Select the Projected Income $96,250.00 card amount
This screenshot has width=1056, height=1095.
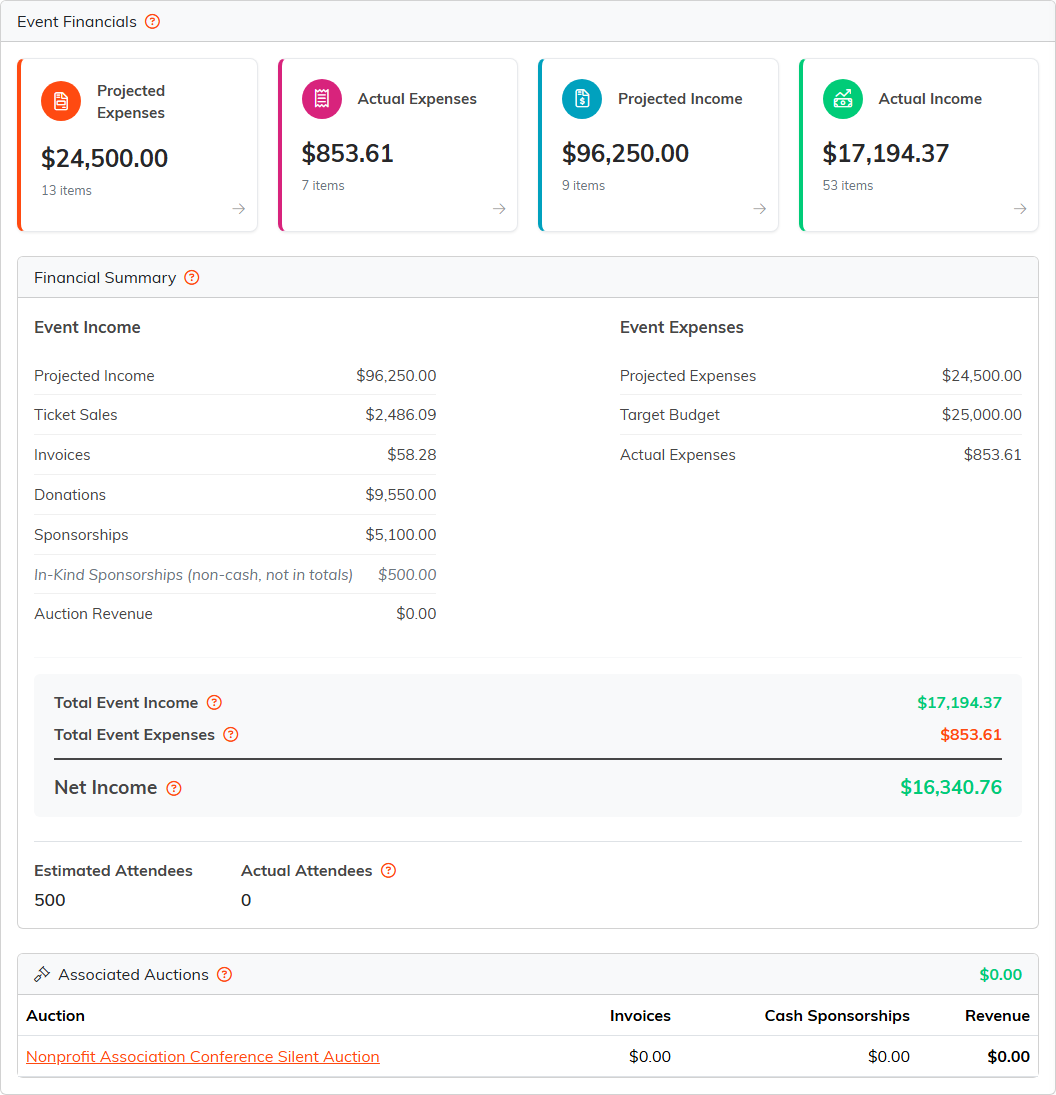(x=625, y=154)
